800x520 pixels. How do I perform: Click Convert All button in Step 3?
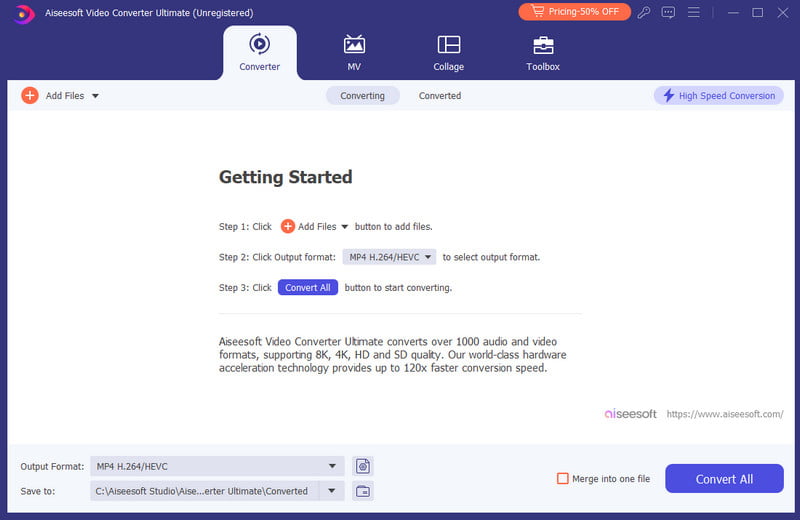[x=308, y=287]
